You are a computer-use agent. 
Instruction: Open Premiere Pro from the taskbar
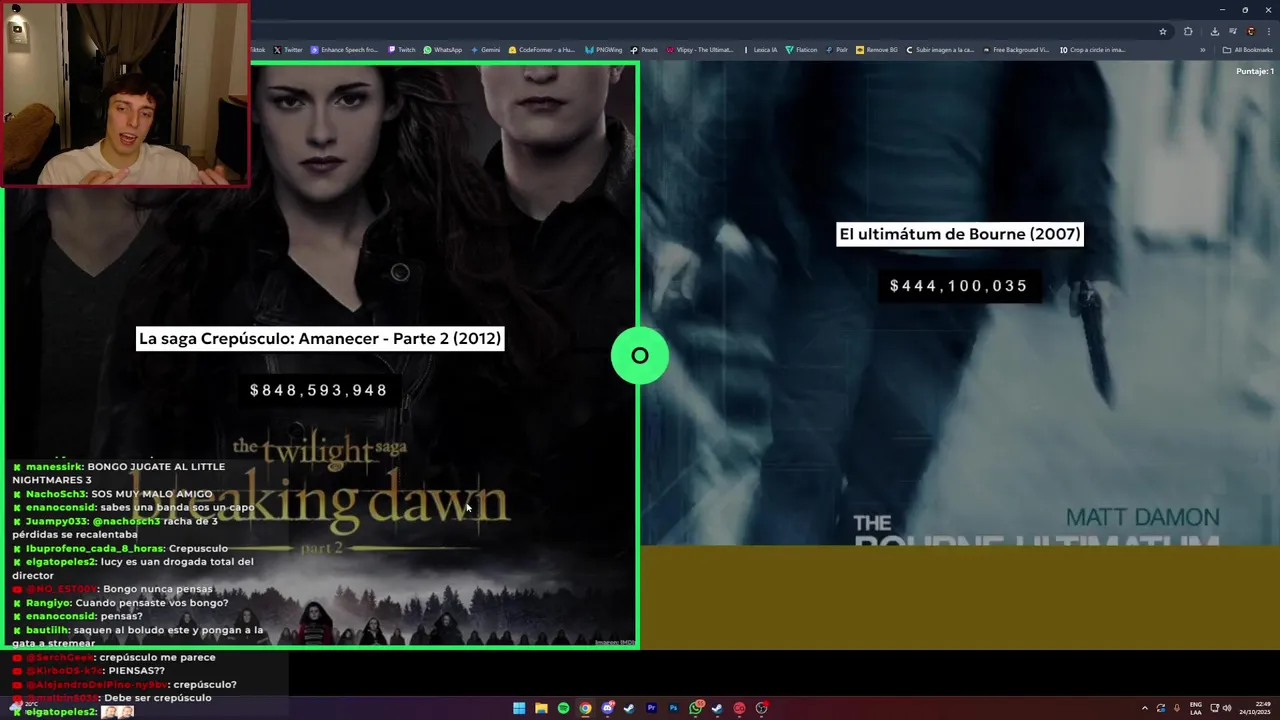(651, 708)
